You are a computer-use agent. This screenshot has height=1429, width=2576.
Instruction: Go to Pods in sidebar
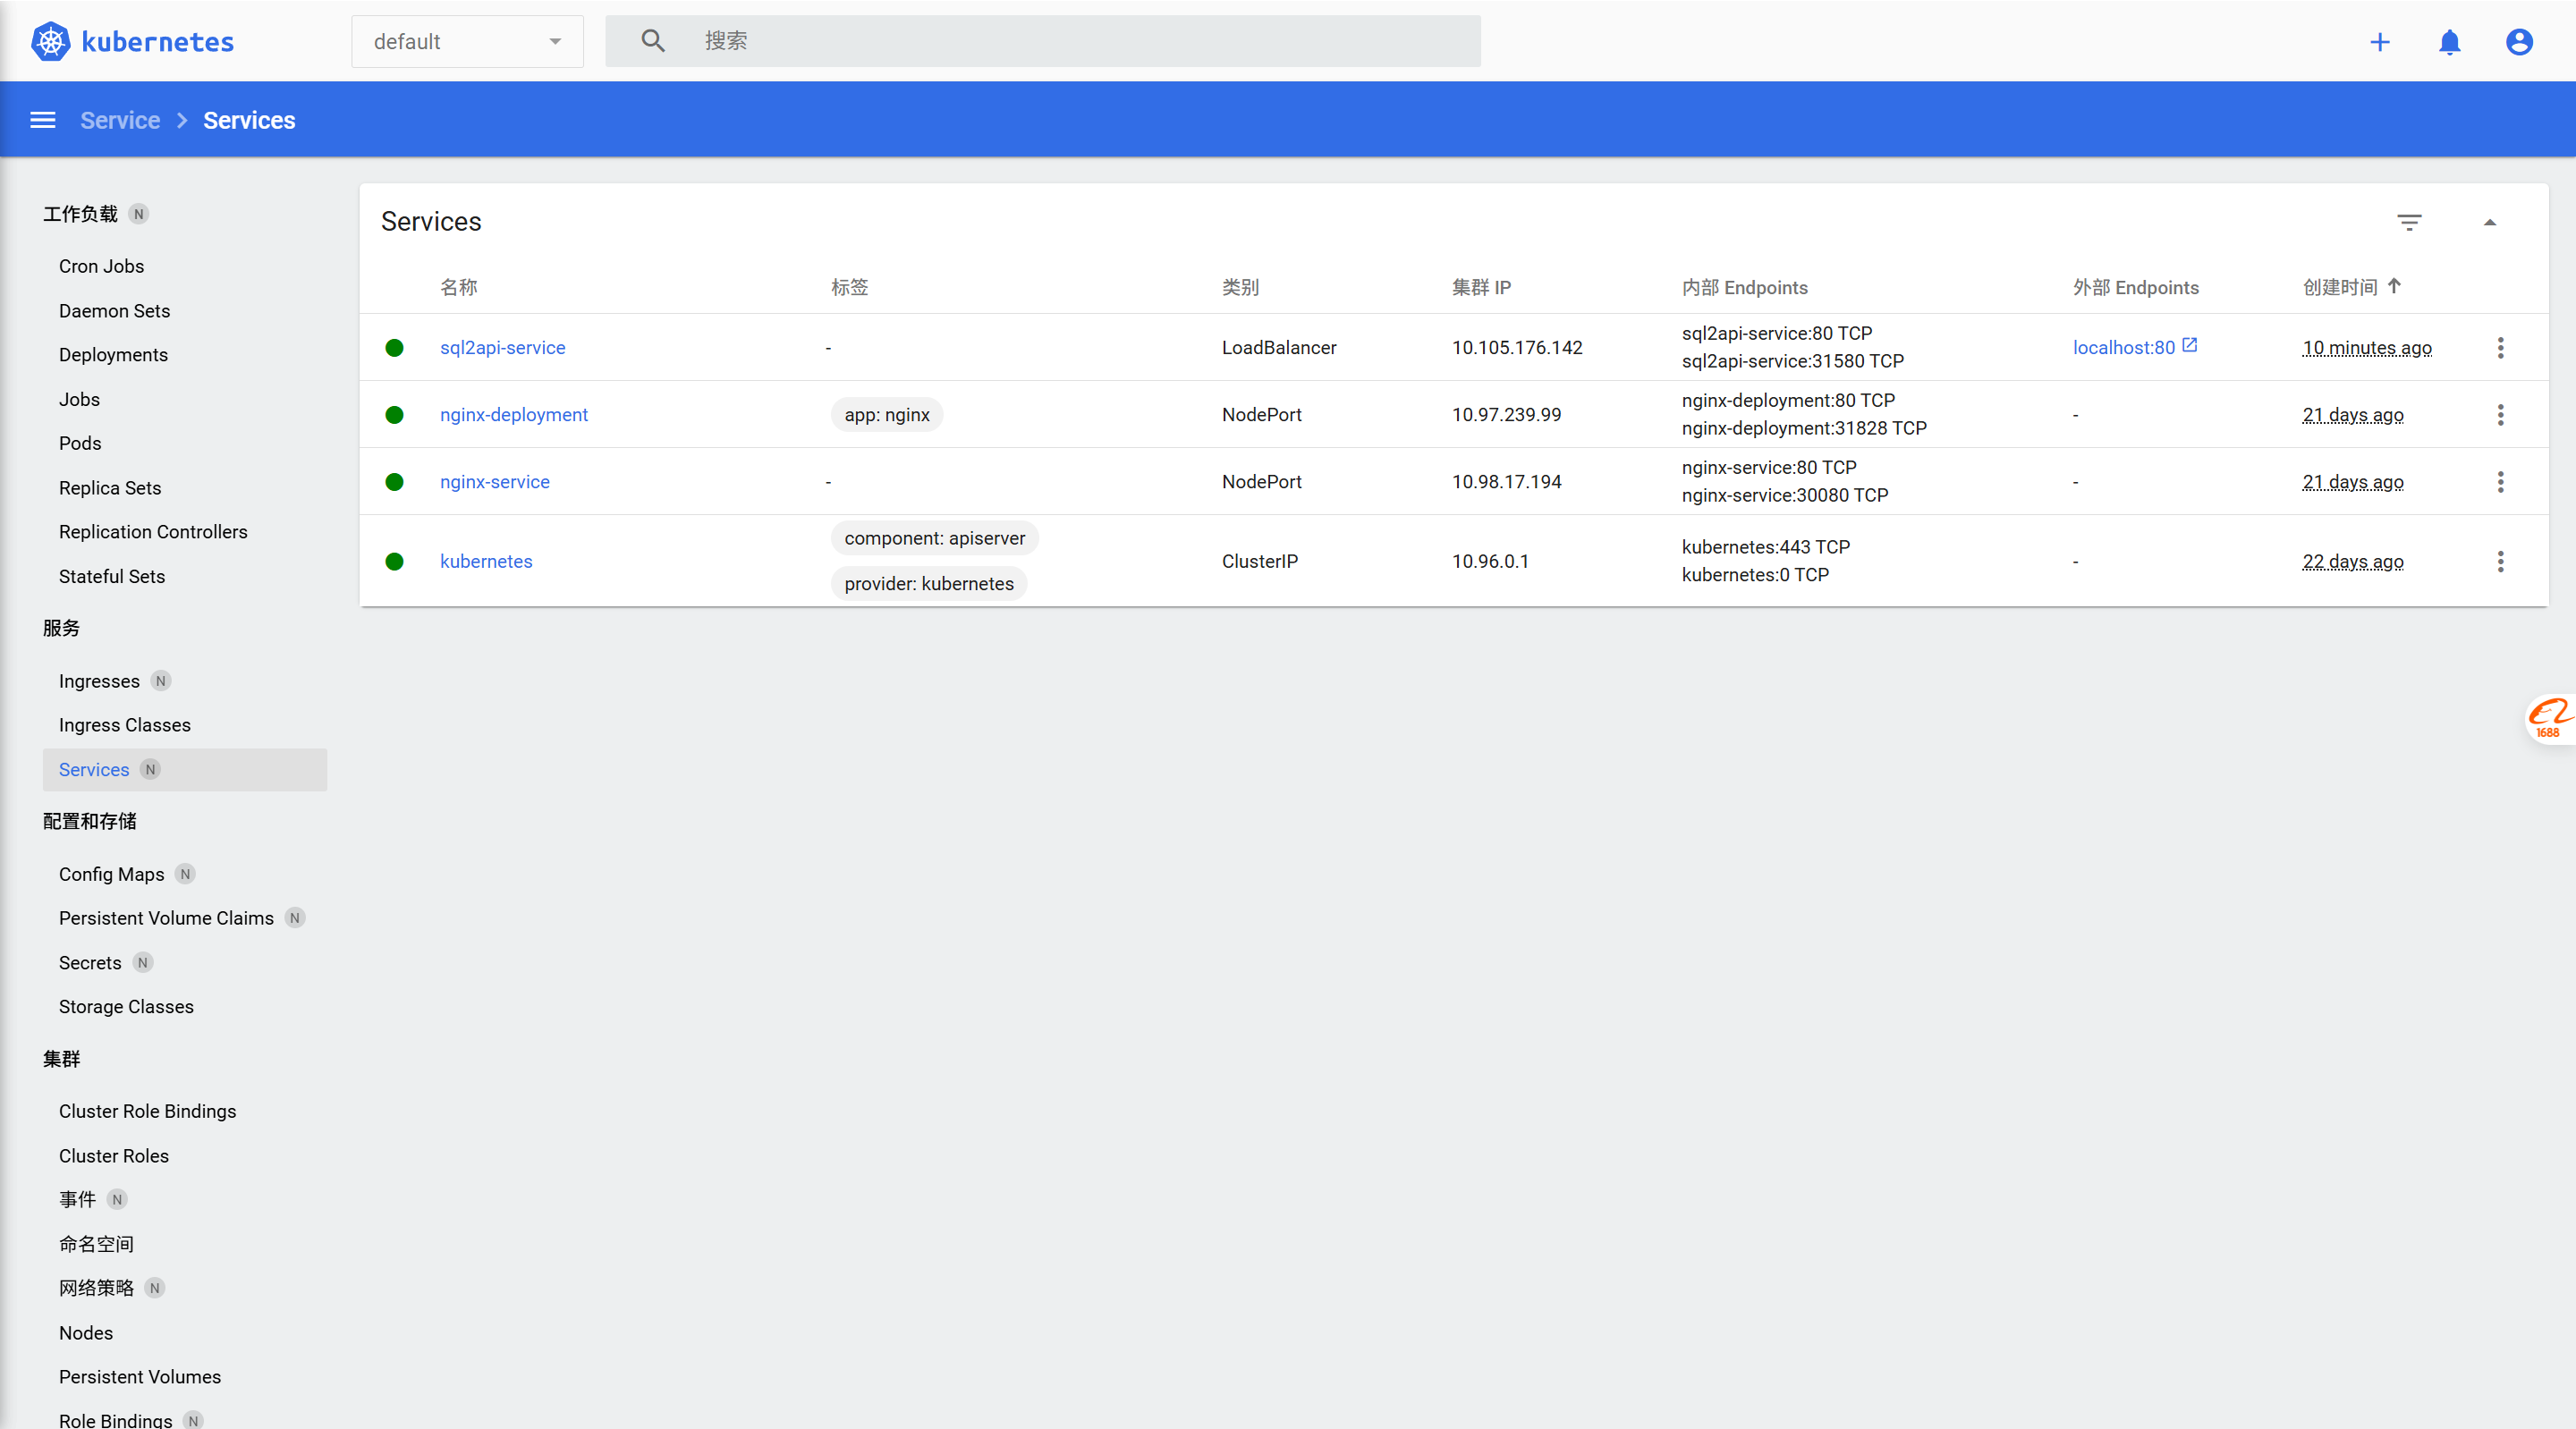[80, 443]
